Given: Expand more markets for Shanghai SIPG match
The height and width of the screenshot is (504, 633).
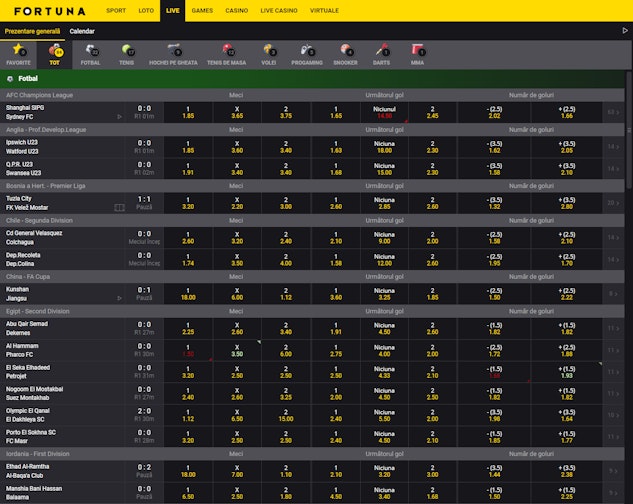Looking at the screenshot, I should 615,111.
